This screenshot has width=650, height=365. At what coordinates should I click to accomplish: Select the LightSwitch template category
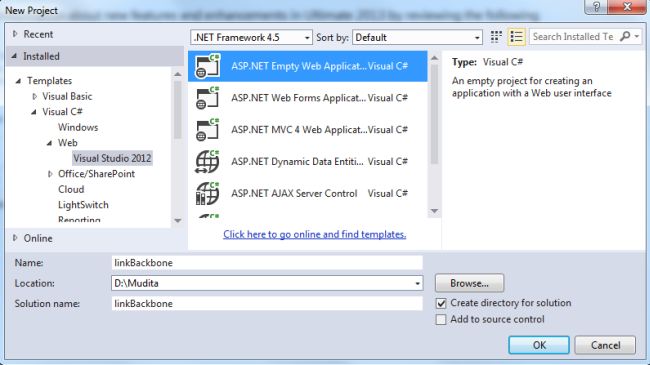coord(83,205)
